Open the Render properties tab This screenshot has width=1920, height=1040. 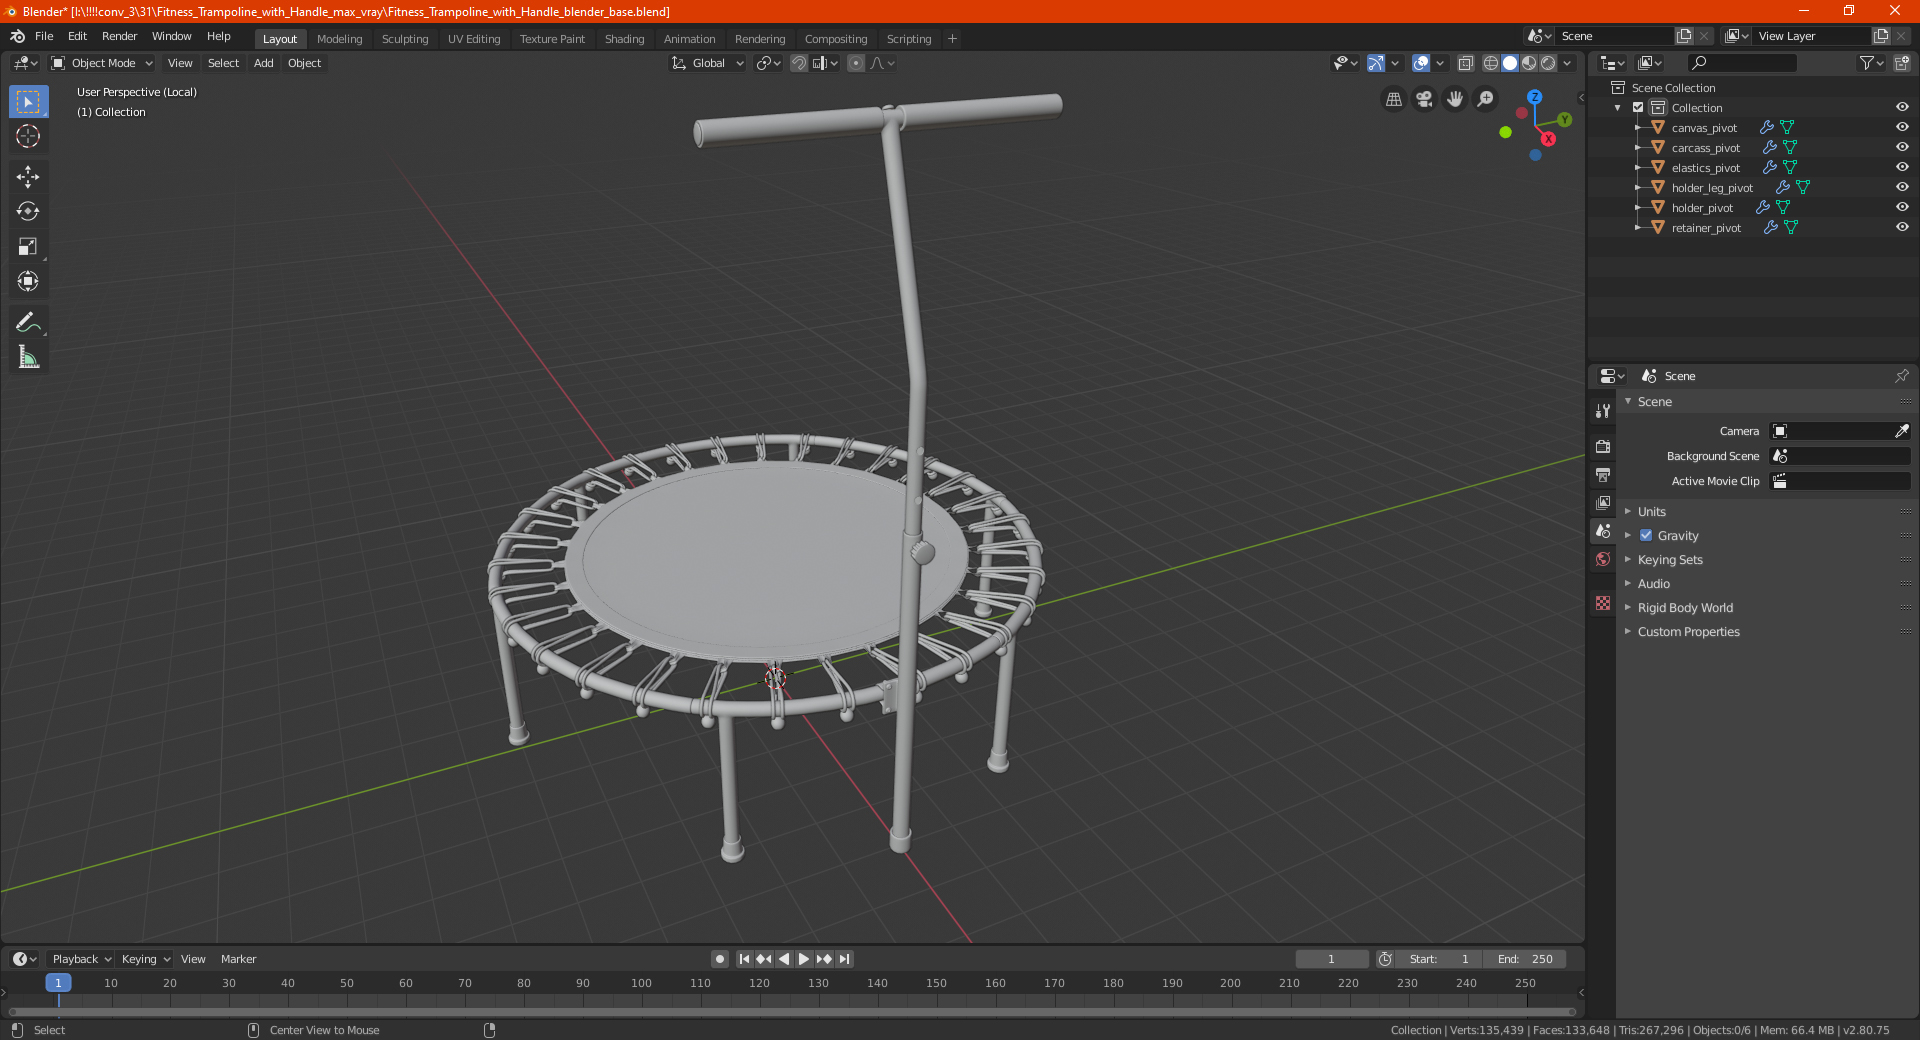pyautogui.click(x=1603, y=446)
